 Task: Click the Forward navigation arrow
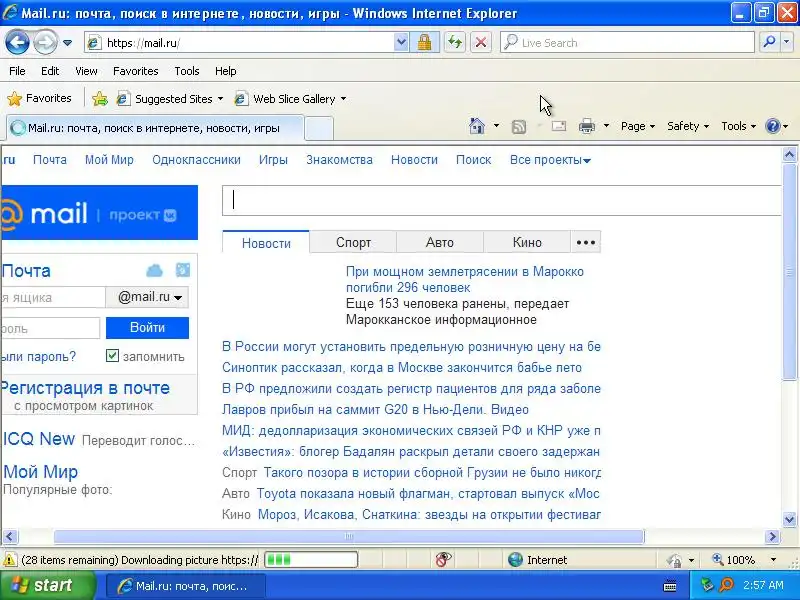[x=45, y=42]
